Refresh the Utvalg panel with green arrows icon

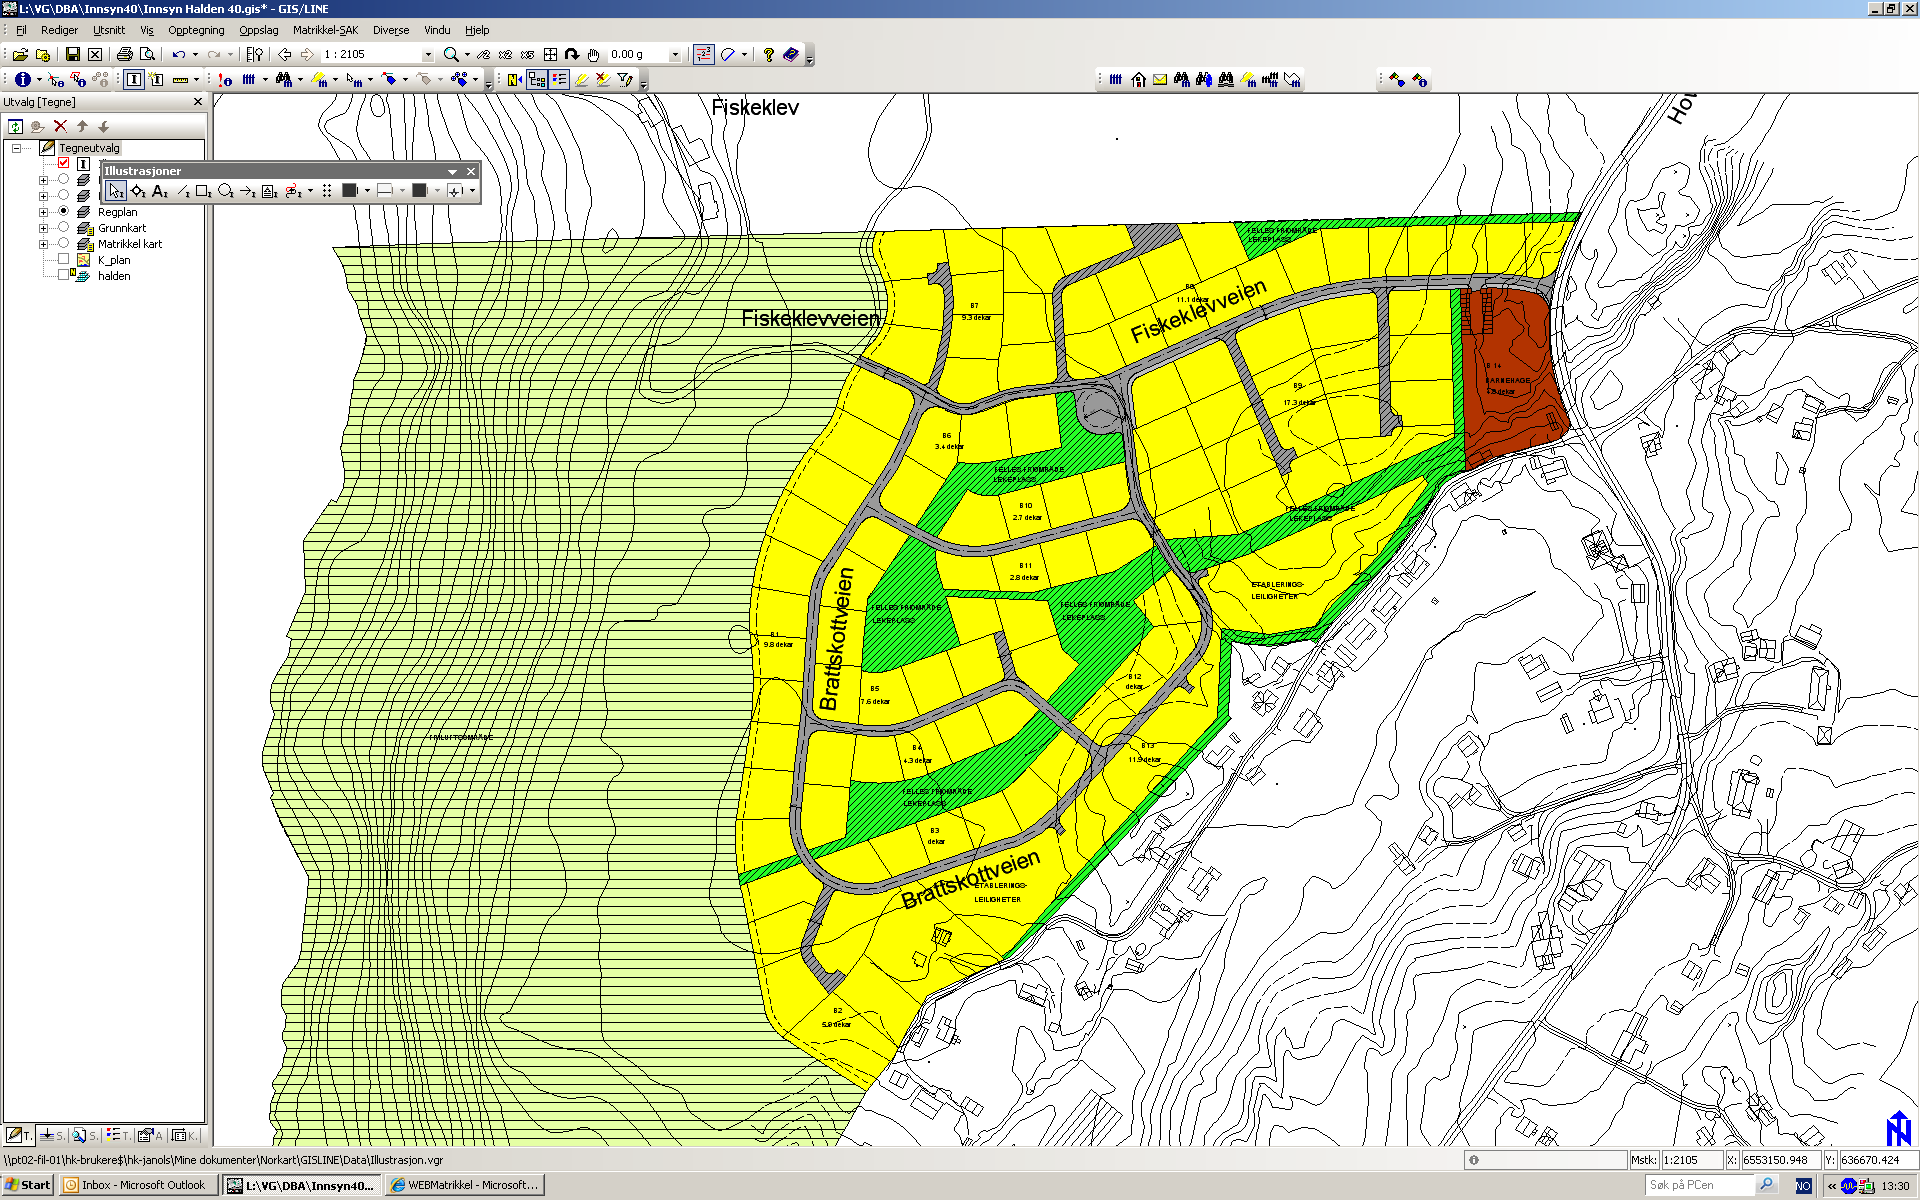point(16,126)
